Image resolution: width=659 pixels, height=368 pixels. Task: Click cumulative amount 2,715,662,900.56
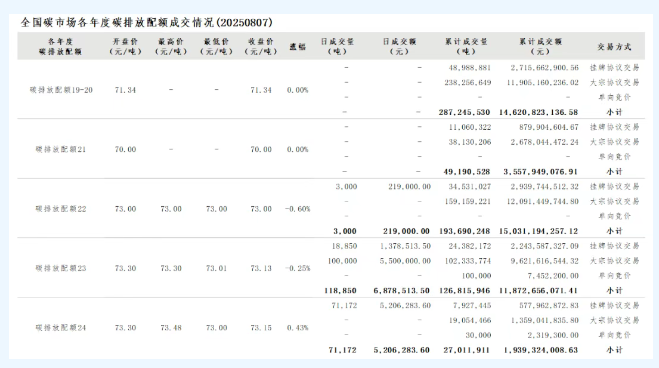coord(545,68)
